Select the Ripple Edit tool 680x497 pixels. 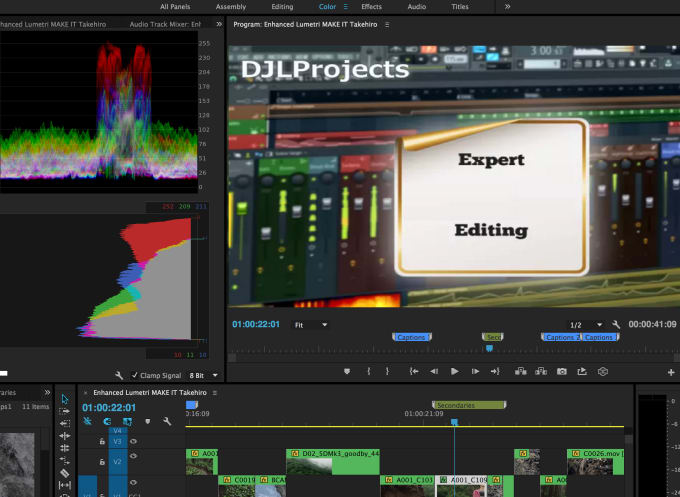coord(65,436)
